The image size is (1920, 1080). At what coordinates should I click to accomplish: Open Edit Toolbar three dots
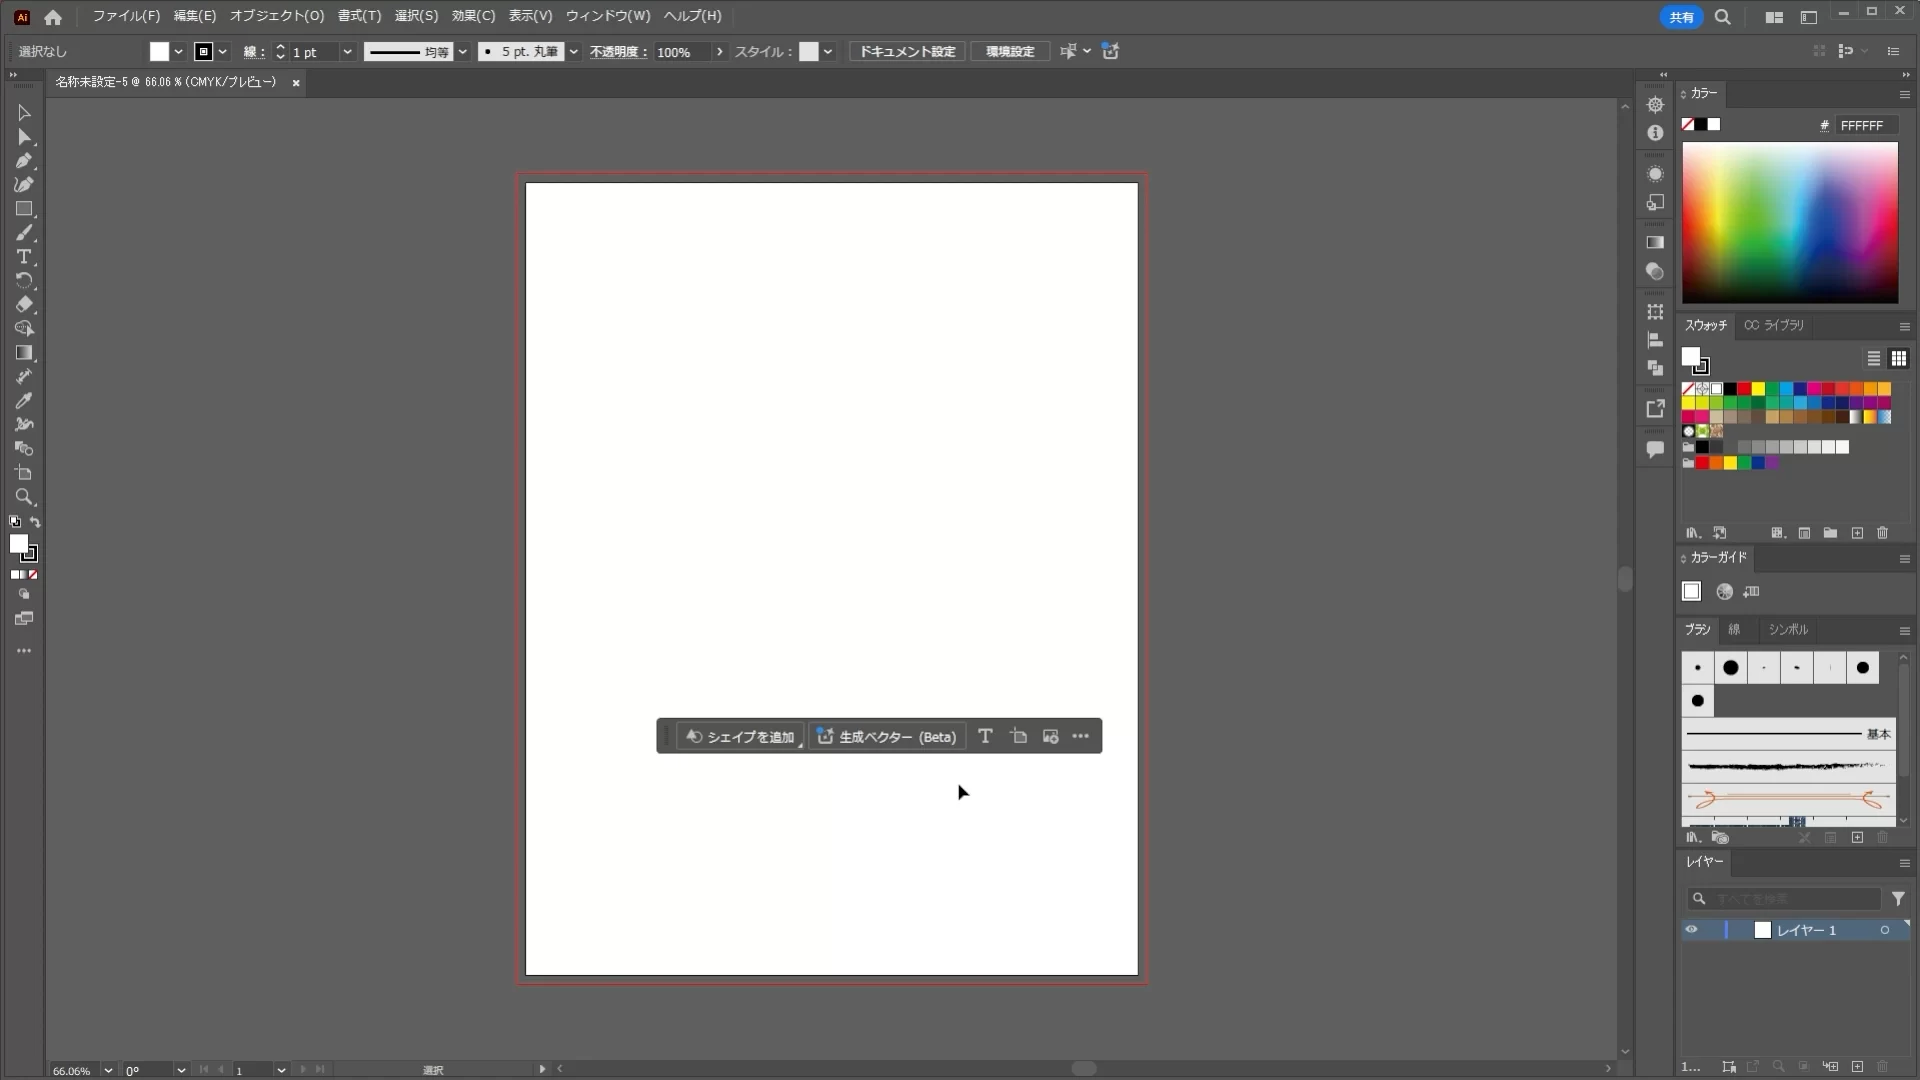click(24, 651)
